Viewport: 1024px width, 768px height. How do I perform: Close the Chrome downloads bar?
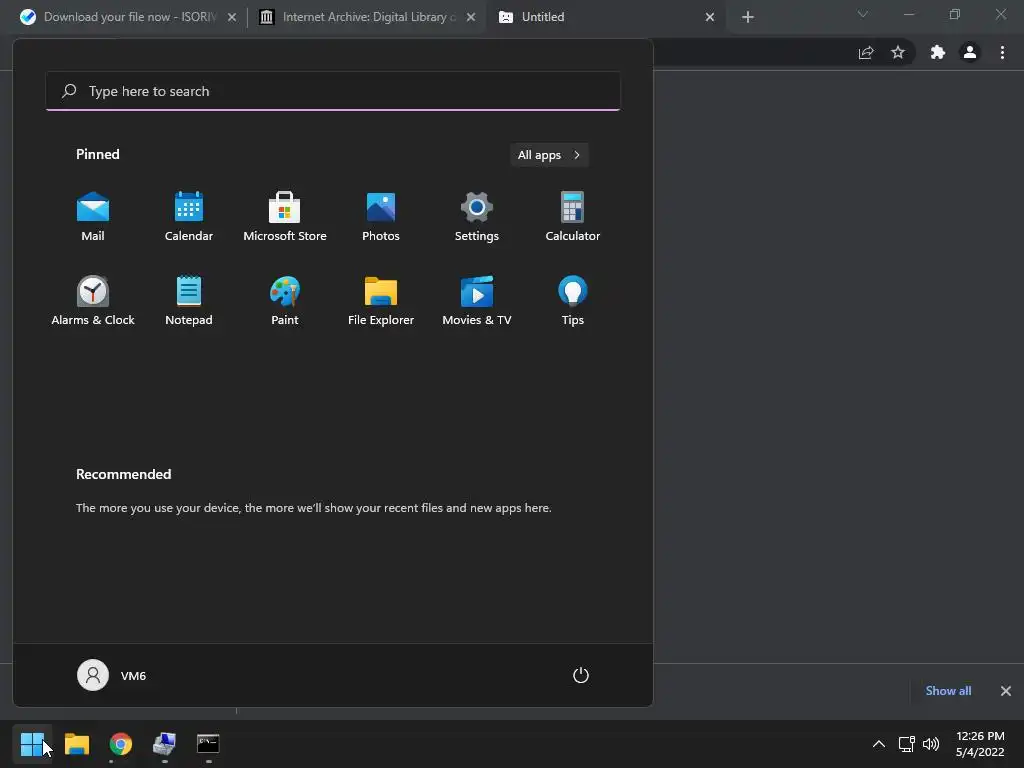(1006, 691)
